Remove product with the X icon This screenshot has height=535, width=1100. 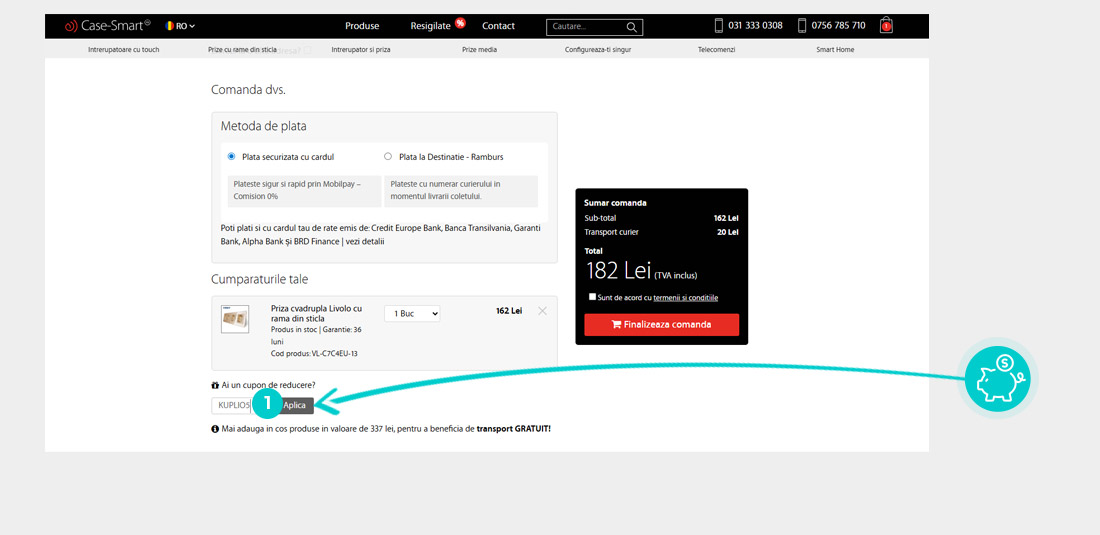pos(542,311)
